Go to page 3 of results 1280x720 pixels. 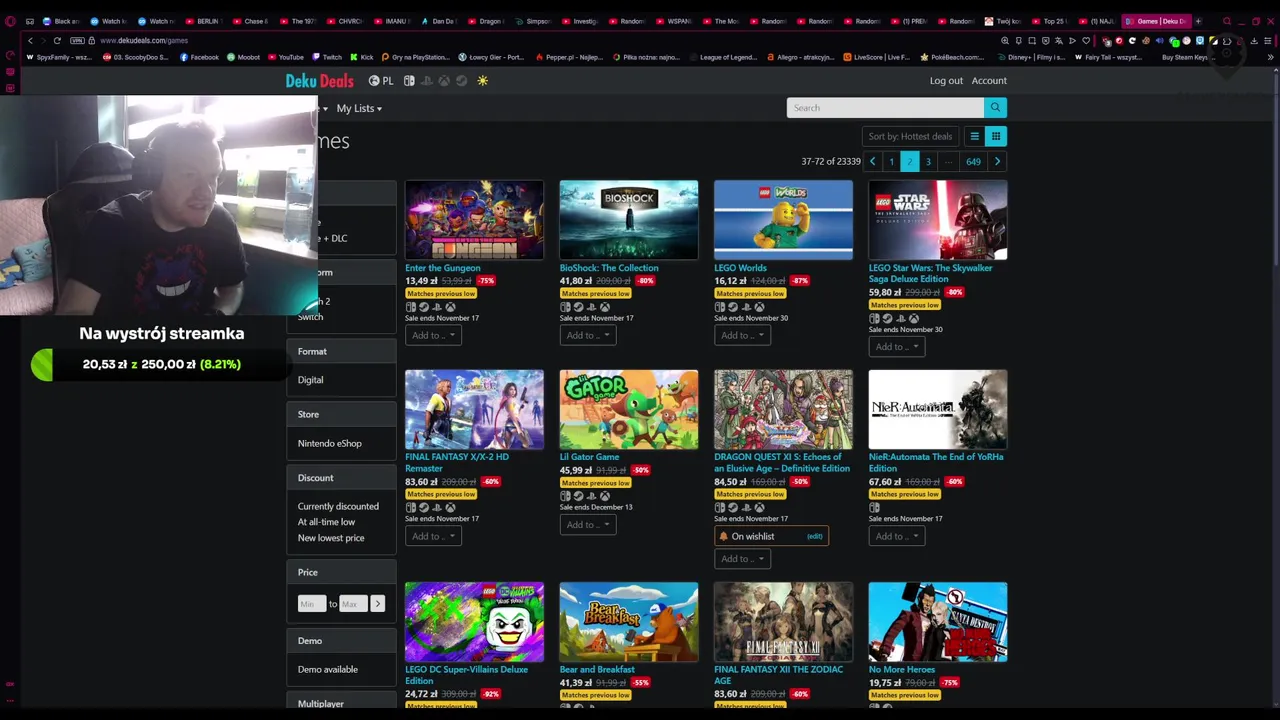pos(928,161)
